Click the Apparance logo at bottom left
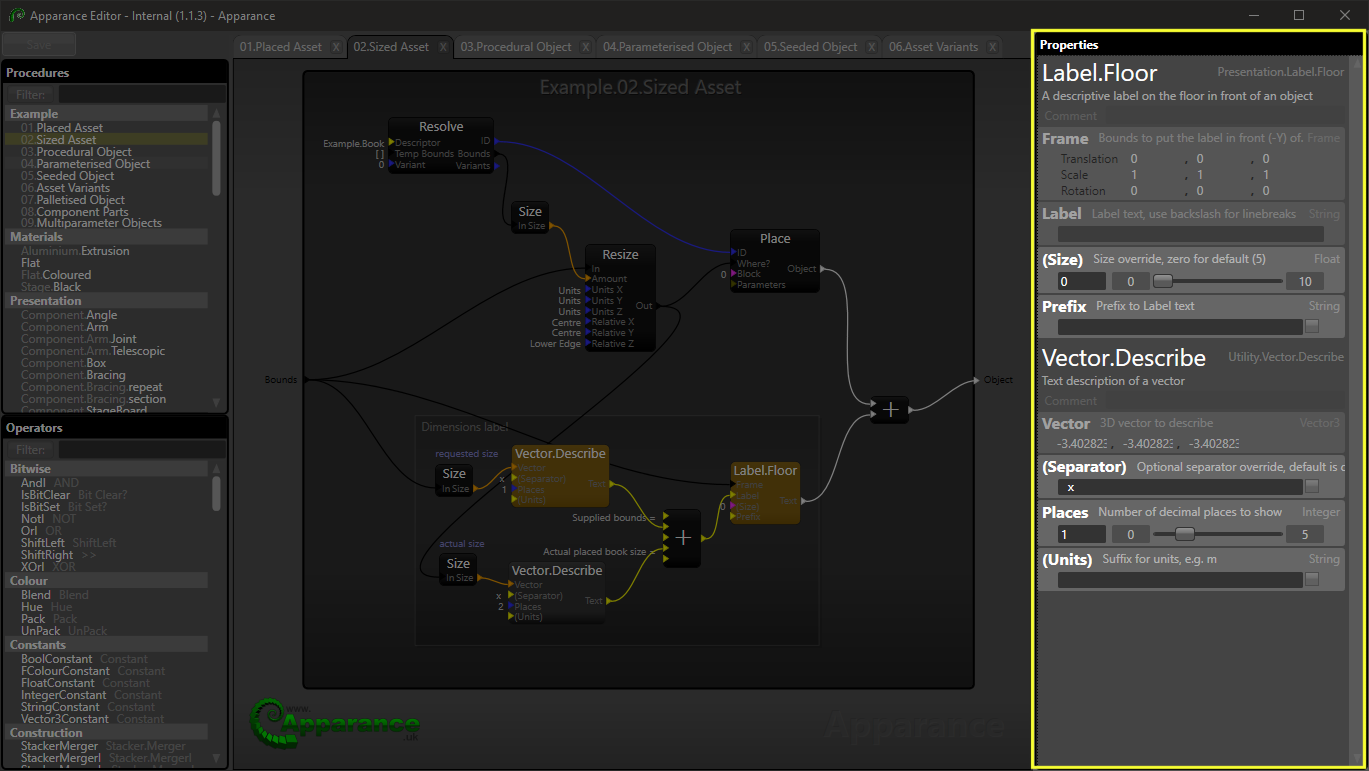 pos(336,720)
